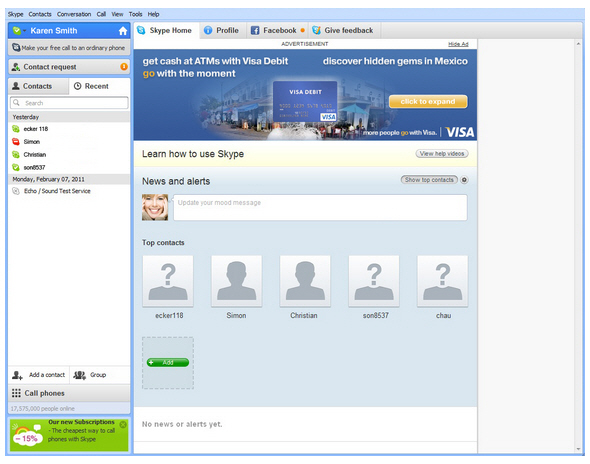This screenshot has width=590, height=464.
Task: Click the green status icon by Karen Smith
Action: point(17,31)
